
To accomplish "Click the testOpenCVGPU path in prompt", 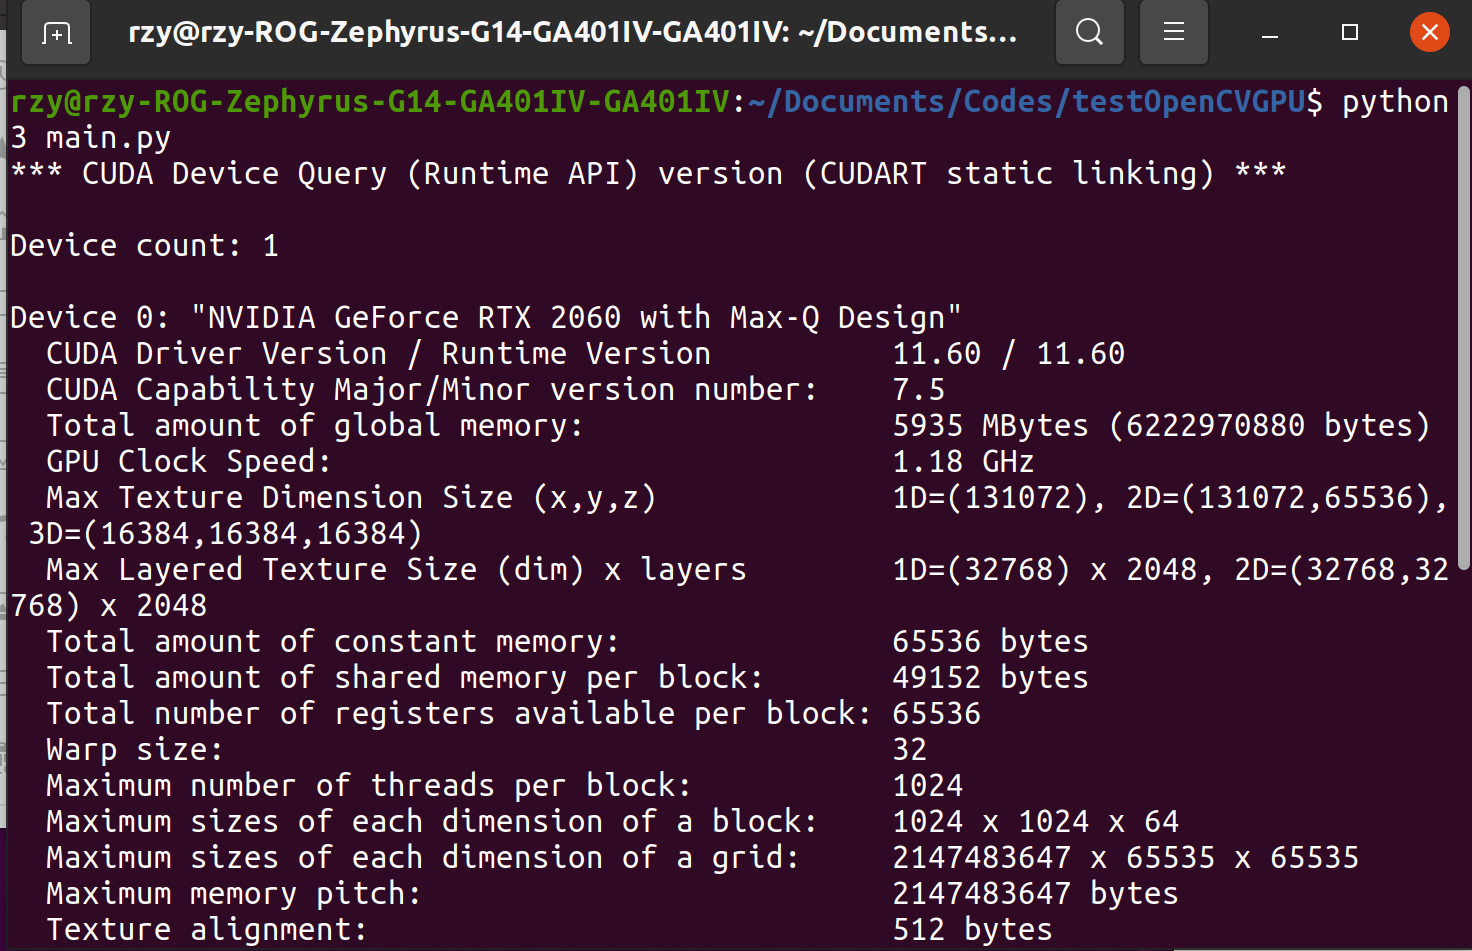I will tap(1189, 102).
